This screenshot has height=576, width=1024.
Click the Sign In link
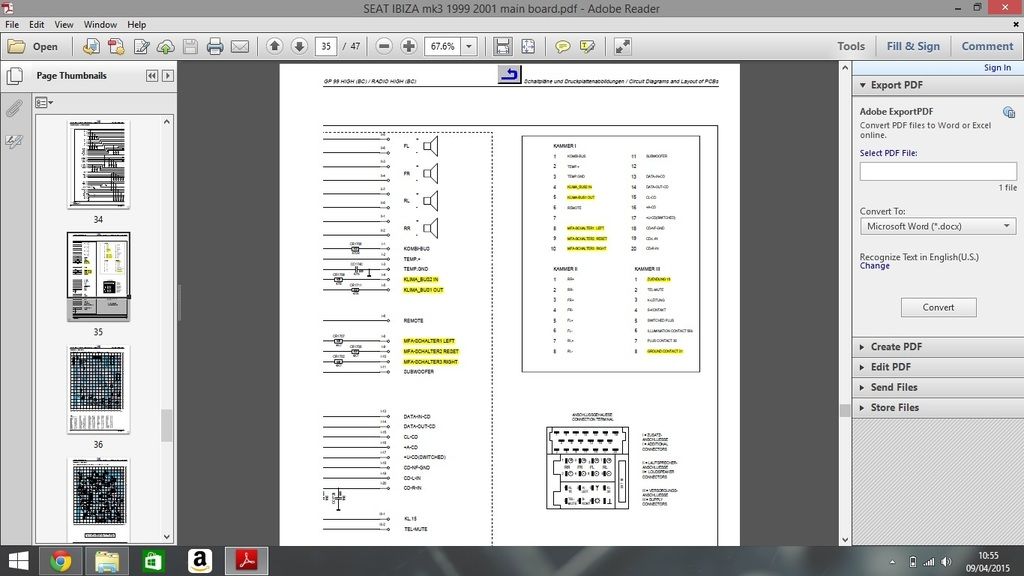coord(997,68)
